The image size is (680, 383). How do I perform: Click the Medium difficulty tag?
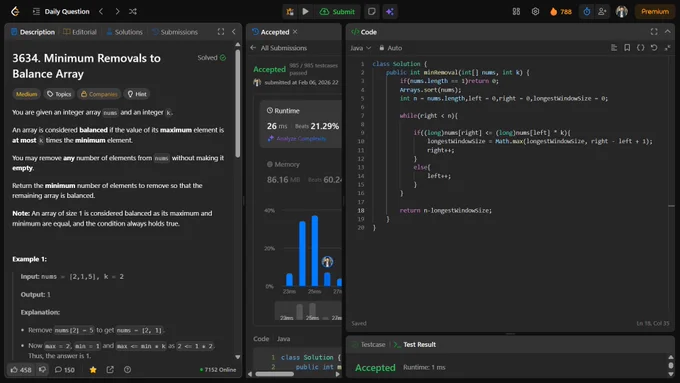tap(26, 94)
